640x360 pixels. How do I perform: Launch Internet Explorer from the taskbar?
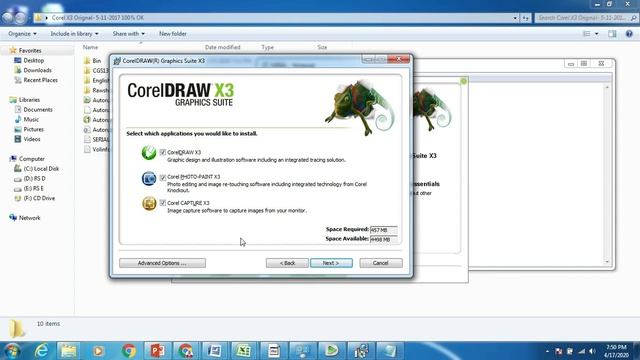(x=41, y=351)
